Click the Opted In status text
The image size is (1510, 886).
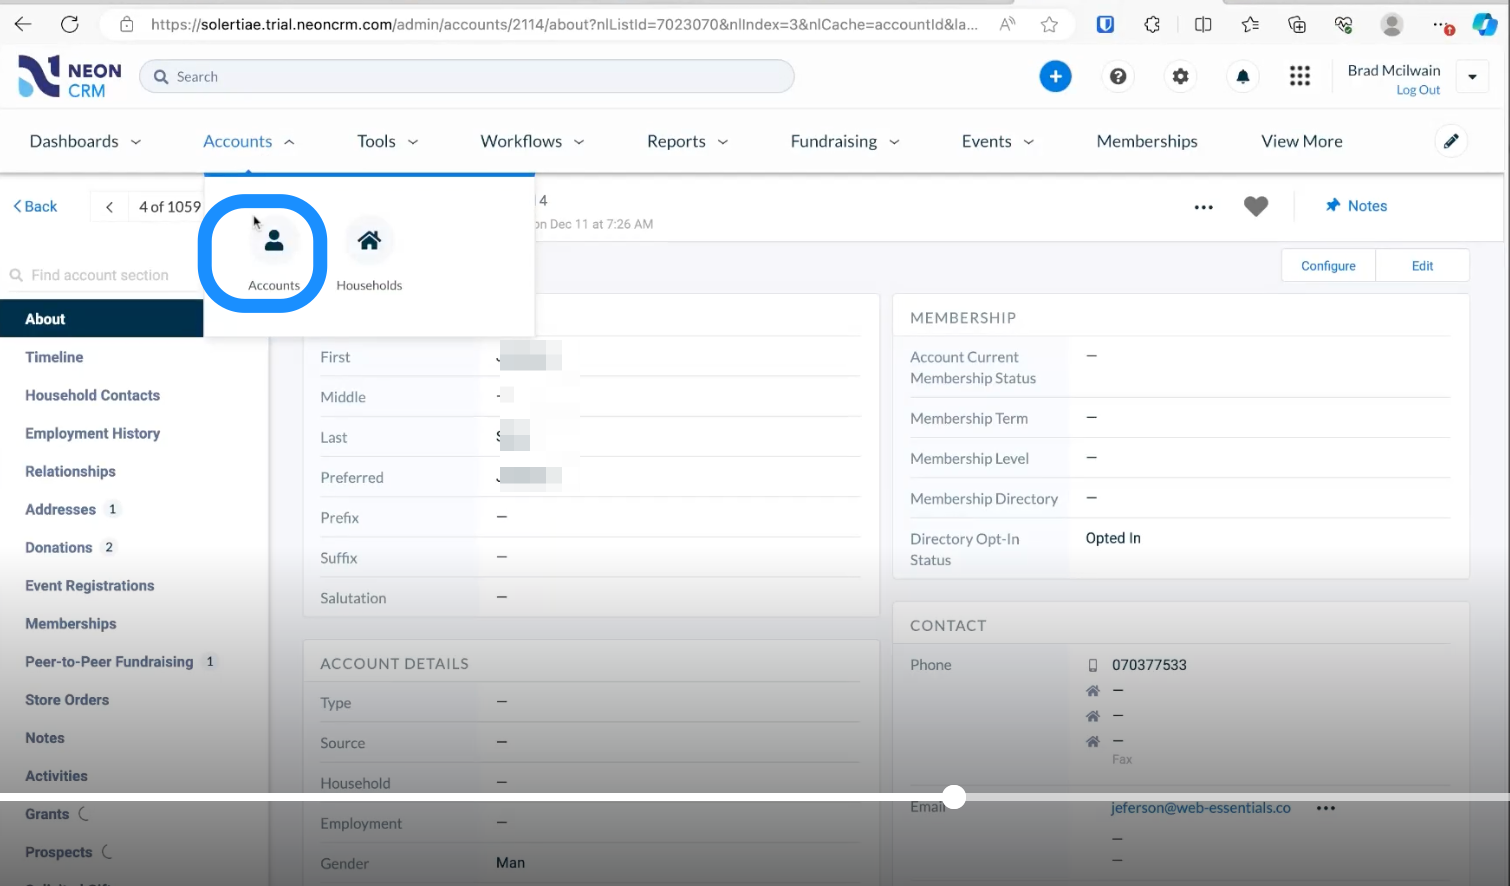click(x=1113, y=538)
